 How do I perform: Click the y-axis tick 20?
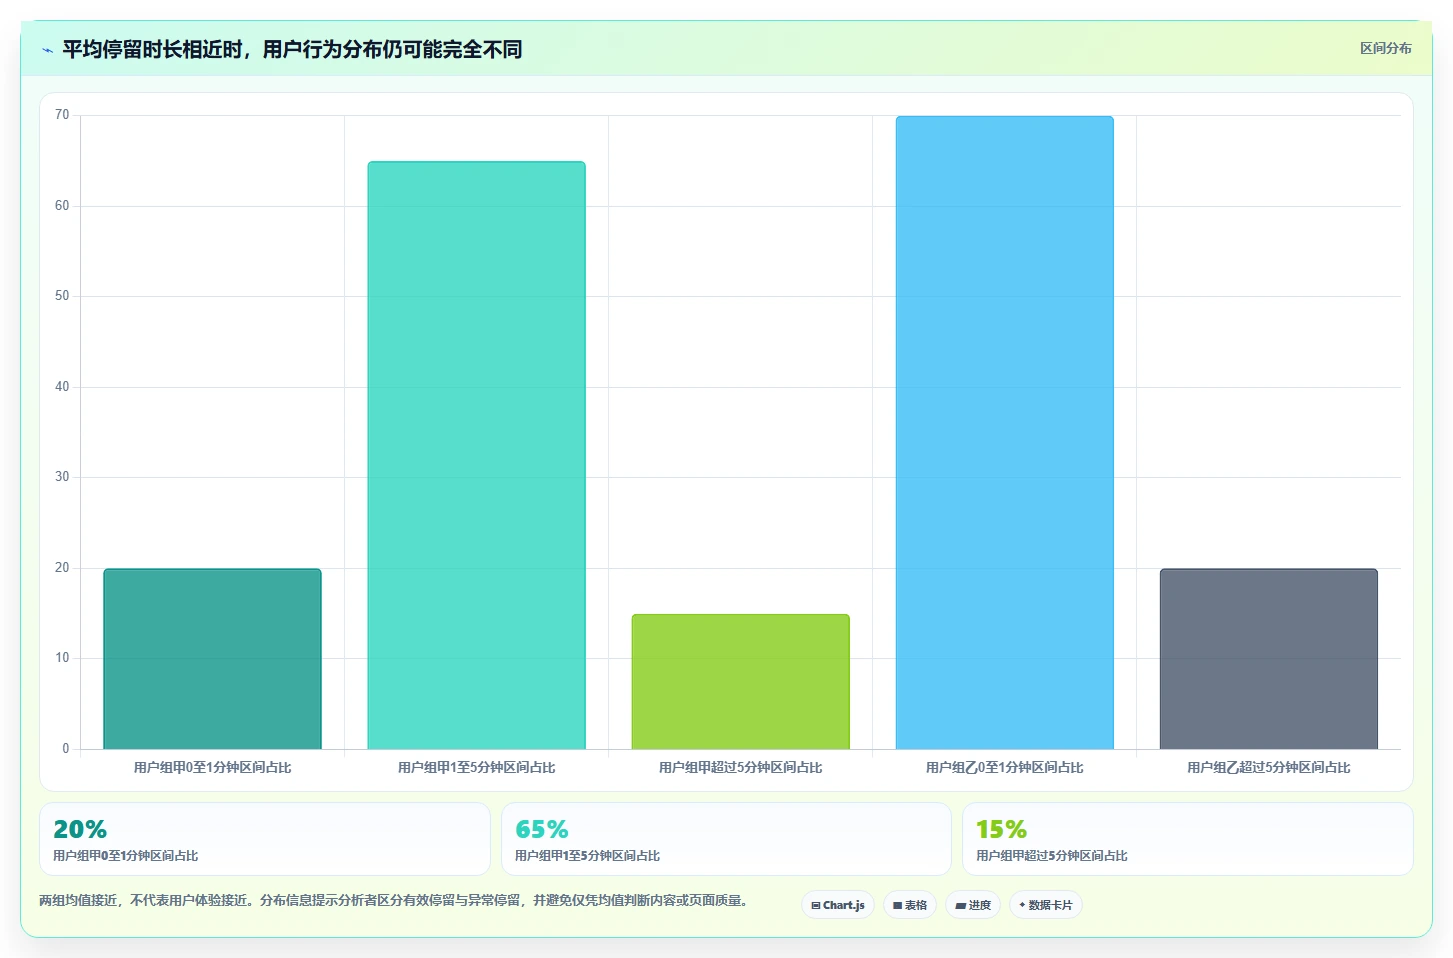click(x=62, y=568)
